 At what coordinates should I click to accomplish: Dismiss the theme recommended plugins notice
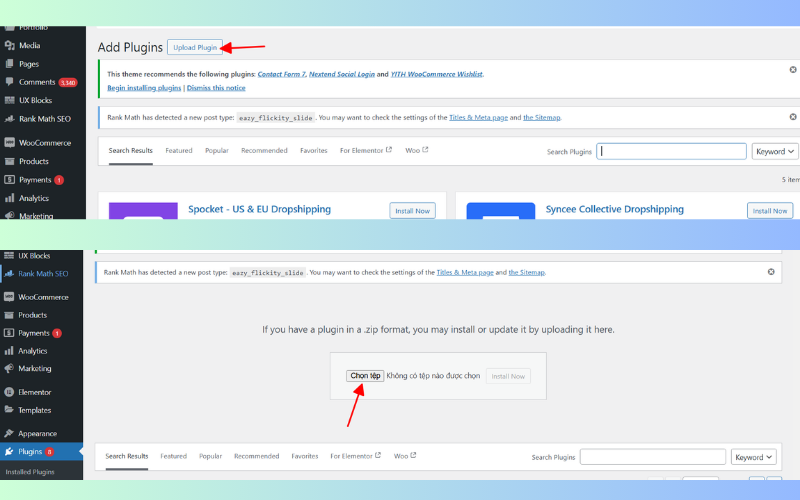coord(793,69)
